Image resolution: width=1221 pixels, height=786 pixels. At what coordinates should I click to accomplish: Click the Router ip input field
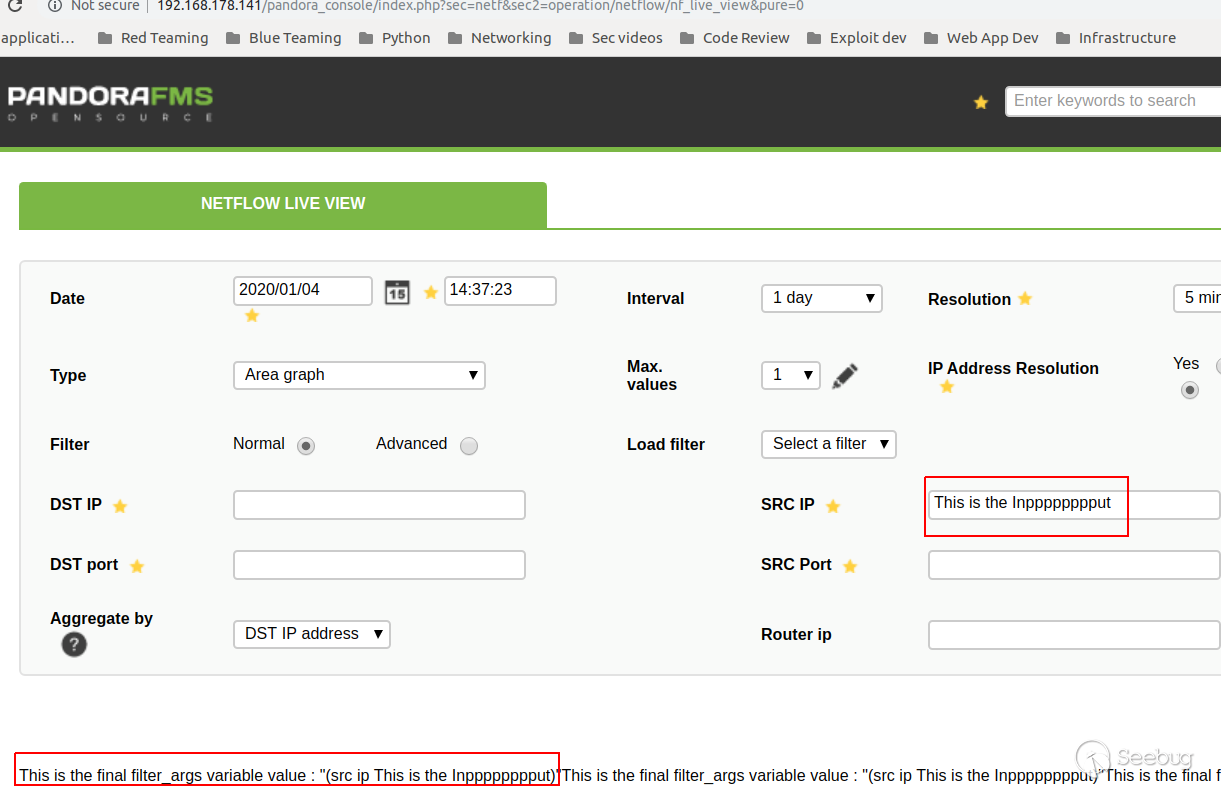coord(1074,635)
